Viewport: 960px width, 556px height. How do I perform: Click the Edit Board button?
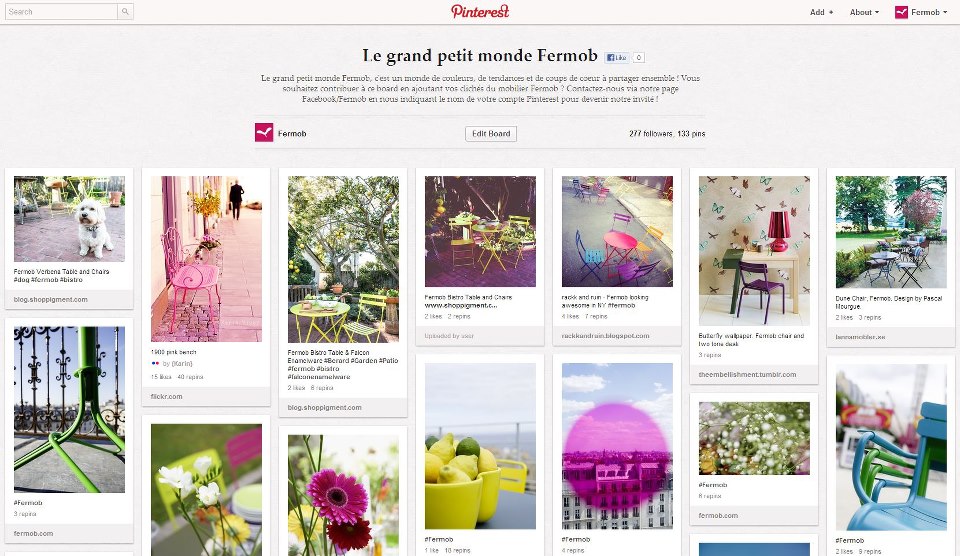[x=491, y=133]
